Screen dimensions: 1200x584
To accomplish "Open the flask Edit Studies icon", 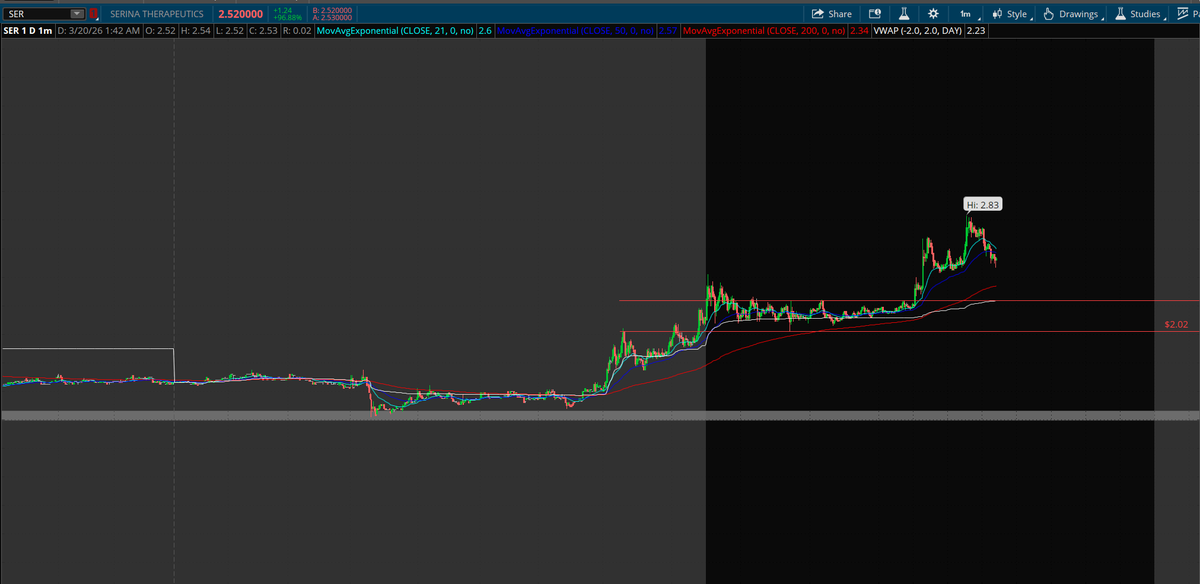I will click(x=903, y=14).
